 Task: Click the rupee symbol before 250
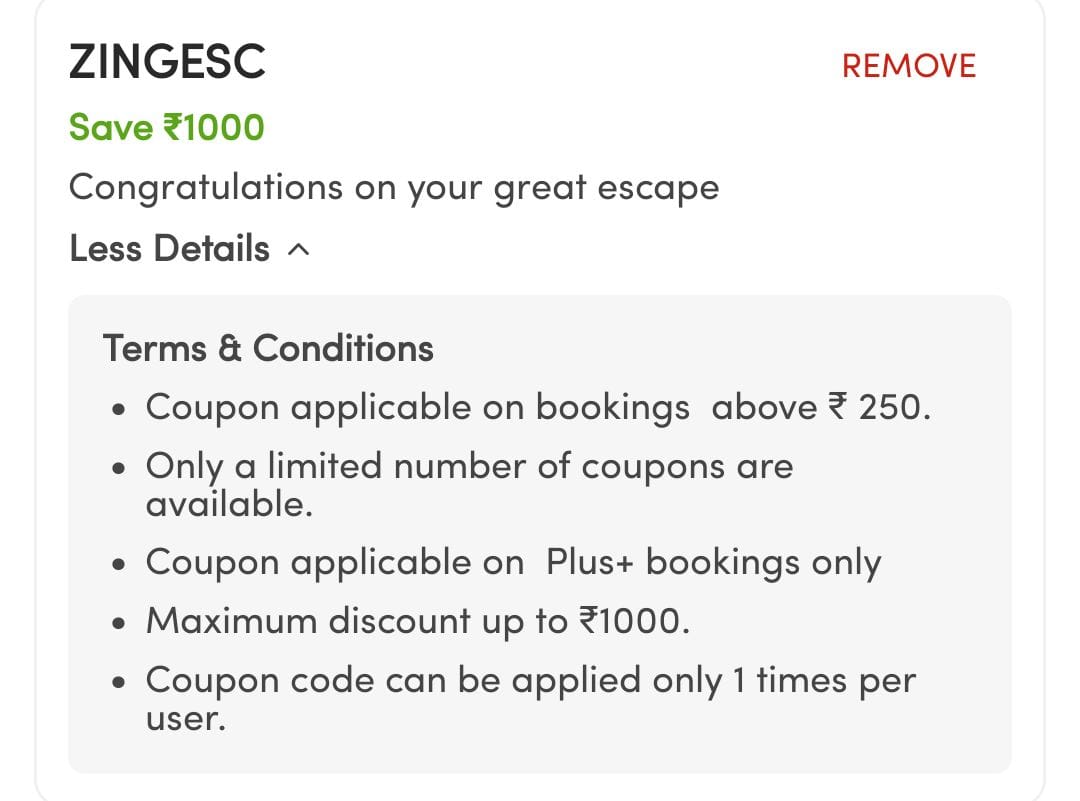pyautogui.click(x=836, y=408)
